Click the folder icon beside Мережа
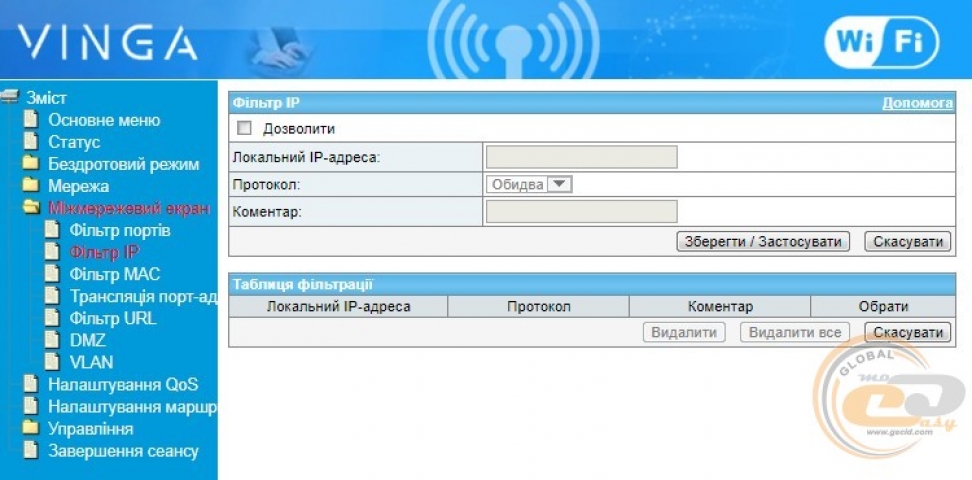The width and height of the screenshot is (972, 480). pyautogui.click(x=30, y=185)
